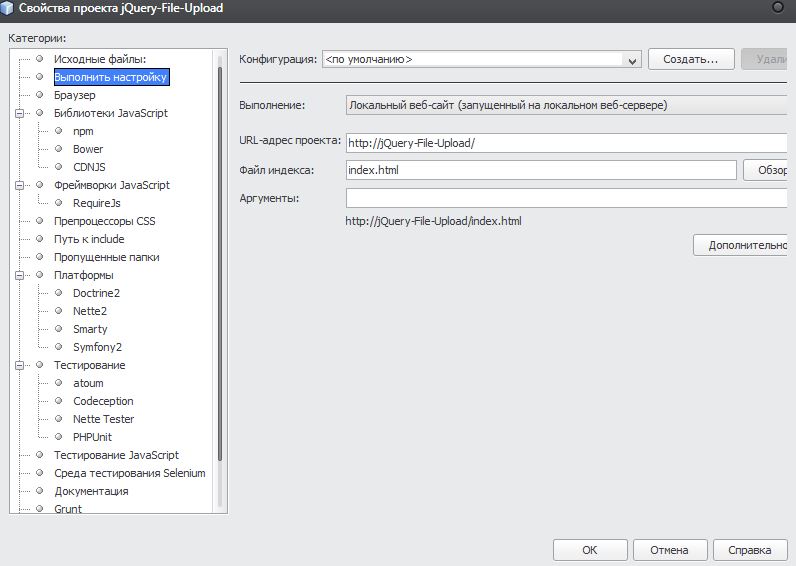Select RequireJs under Фреймворки JavaScript
Viewport: 796px width, 566px height.
(x=96, y=203)
